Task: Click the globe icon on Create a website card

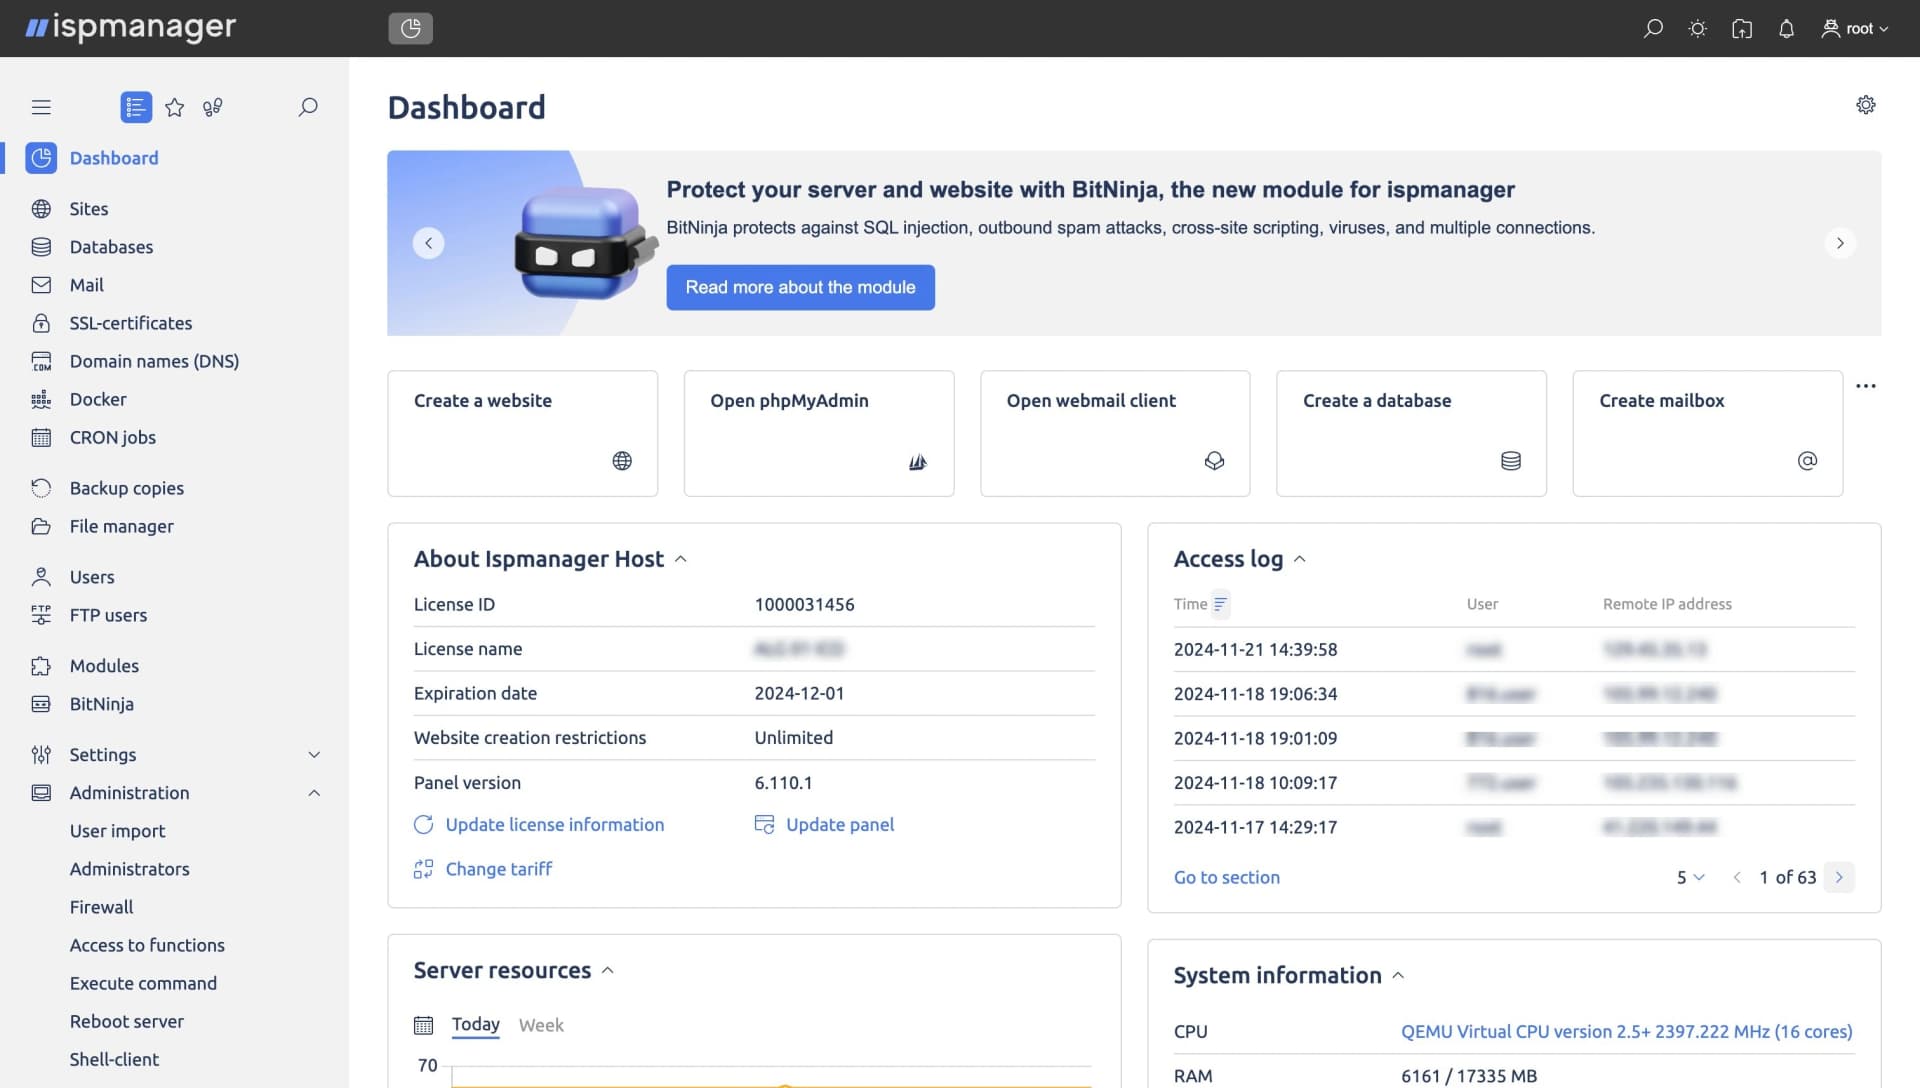Action: (622, 461)
